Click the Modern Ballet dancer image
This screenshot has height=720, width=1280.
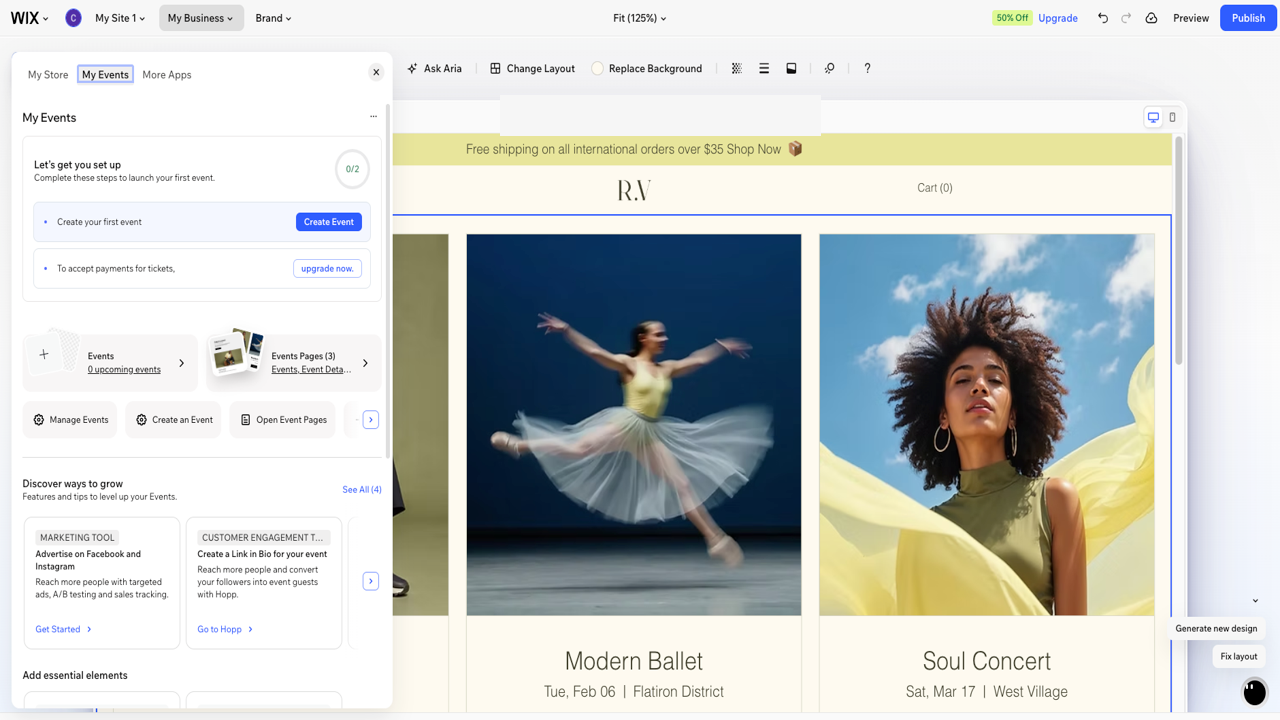click(x=634, y=425)
